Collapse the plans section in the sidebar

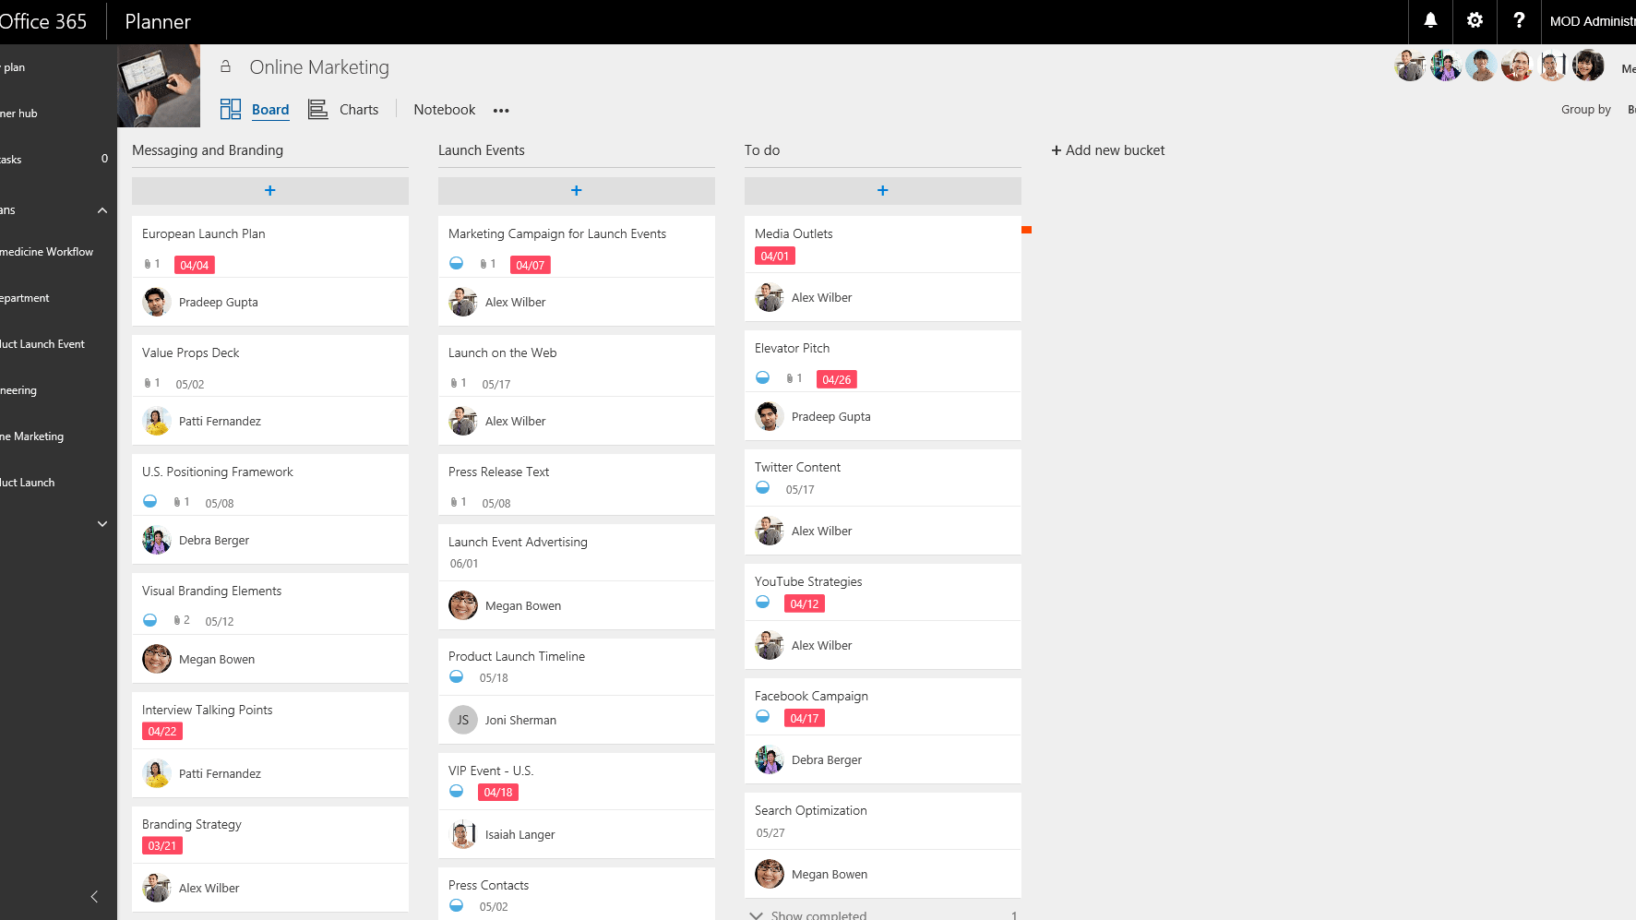[x=102, y=210]
